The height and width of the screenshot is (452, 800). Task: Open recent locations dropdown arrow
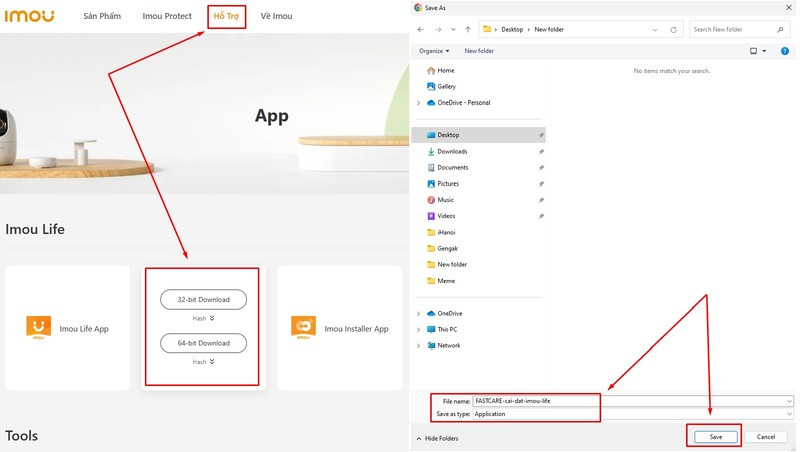tap(453, 30)
